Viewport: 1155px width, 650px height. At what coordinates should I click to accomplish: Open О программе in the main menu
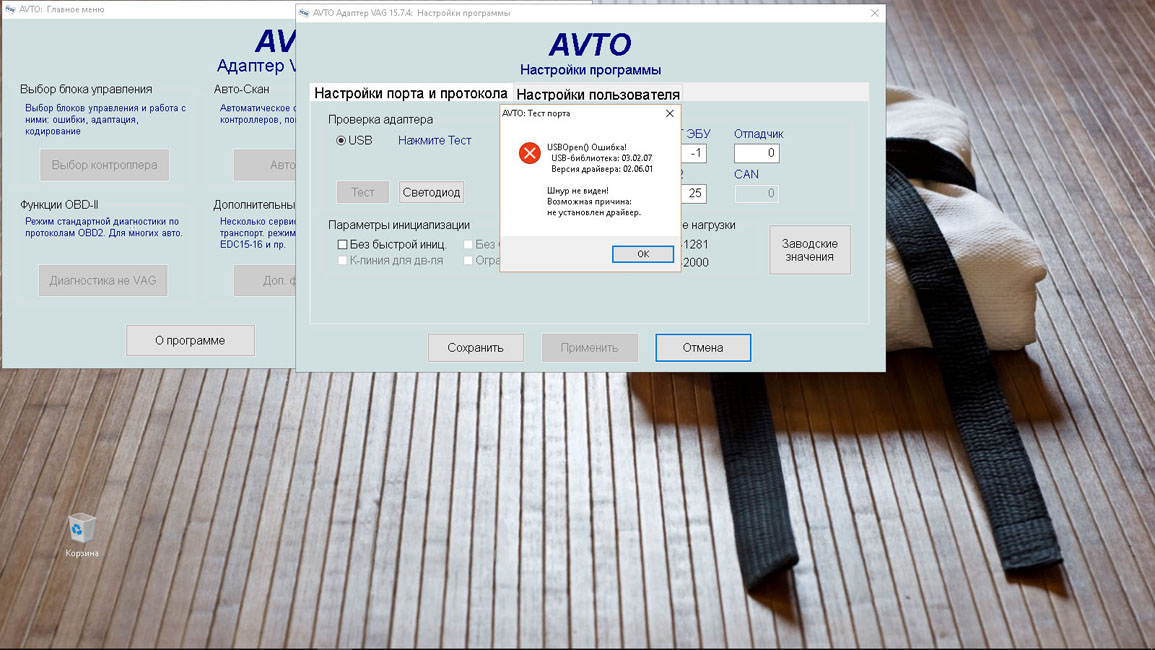tap(190, 340)
